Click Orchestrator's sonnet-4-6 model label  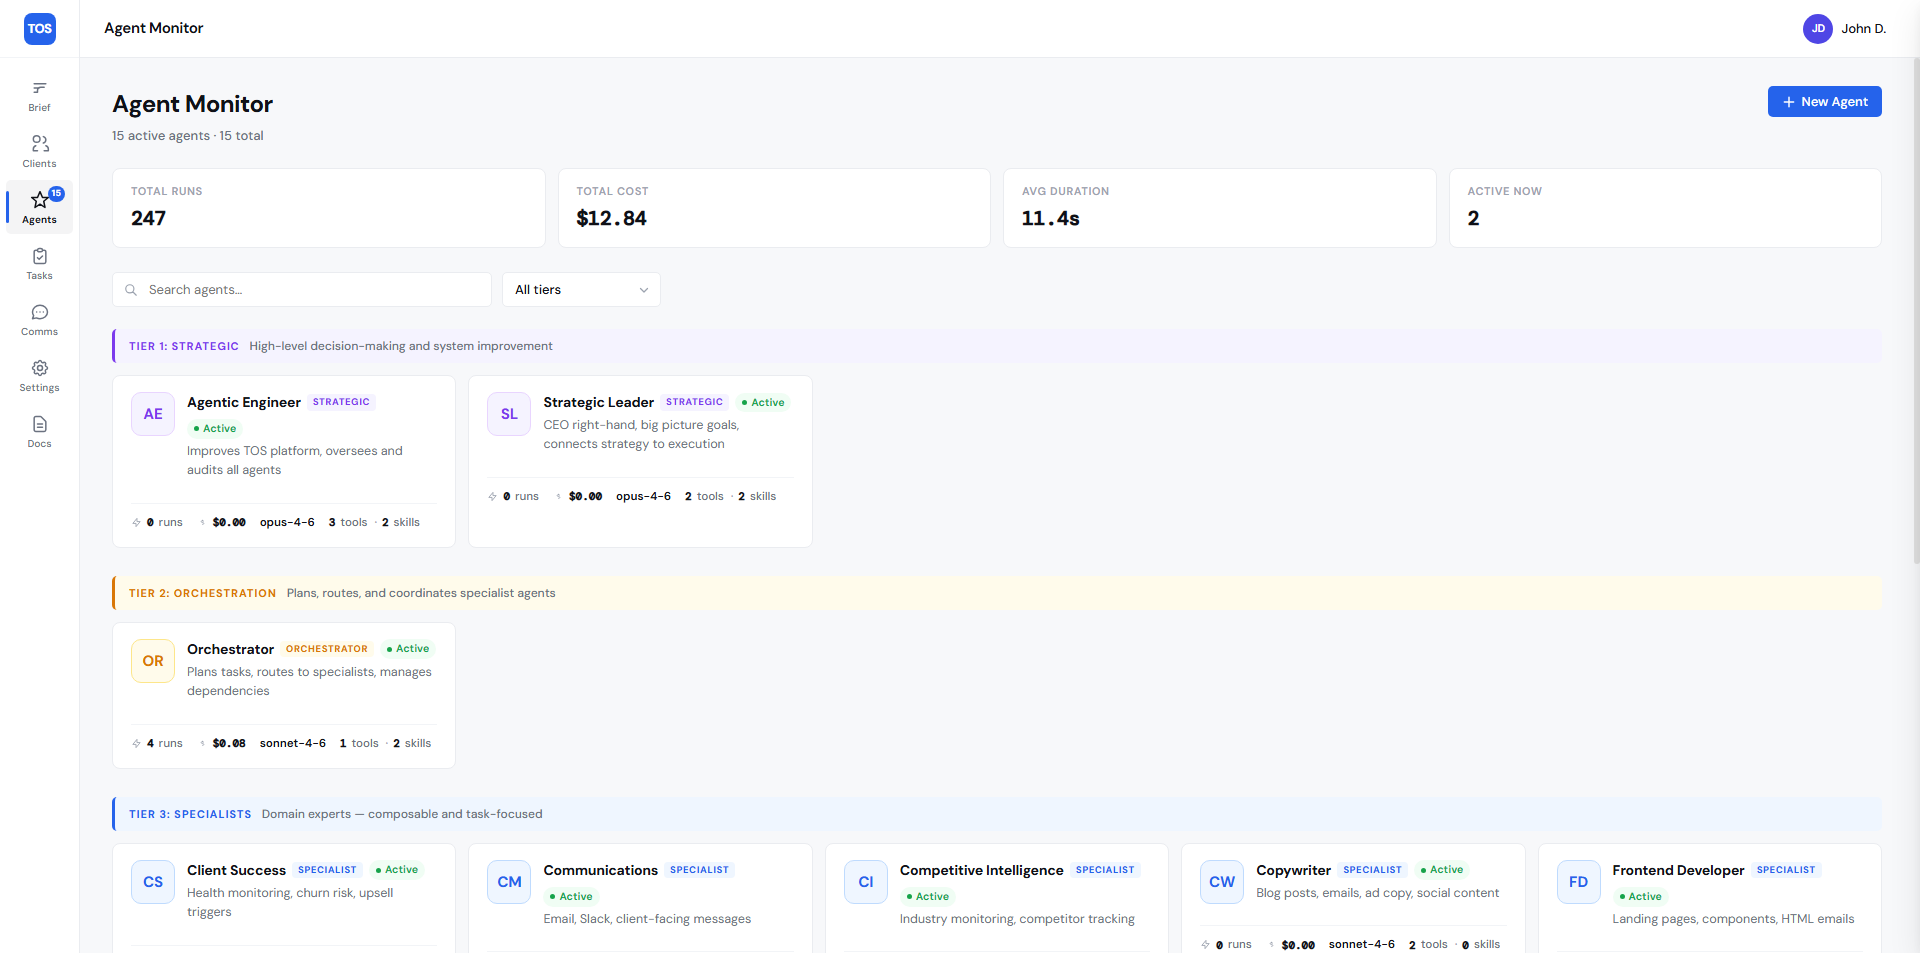[293, 743]
